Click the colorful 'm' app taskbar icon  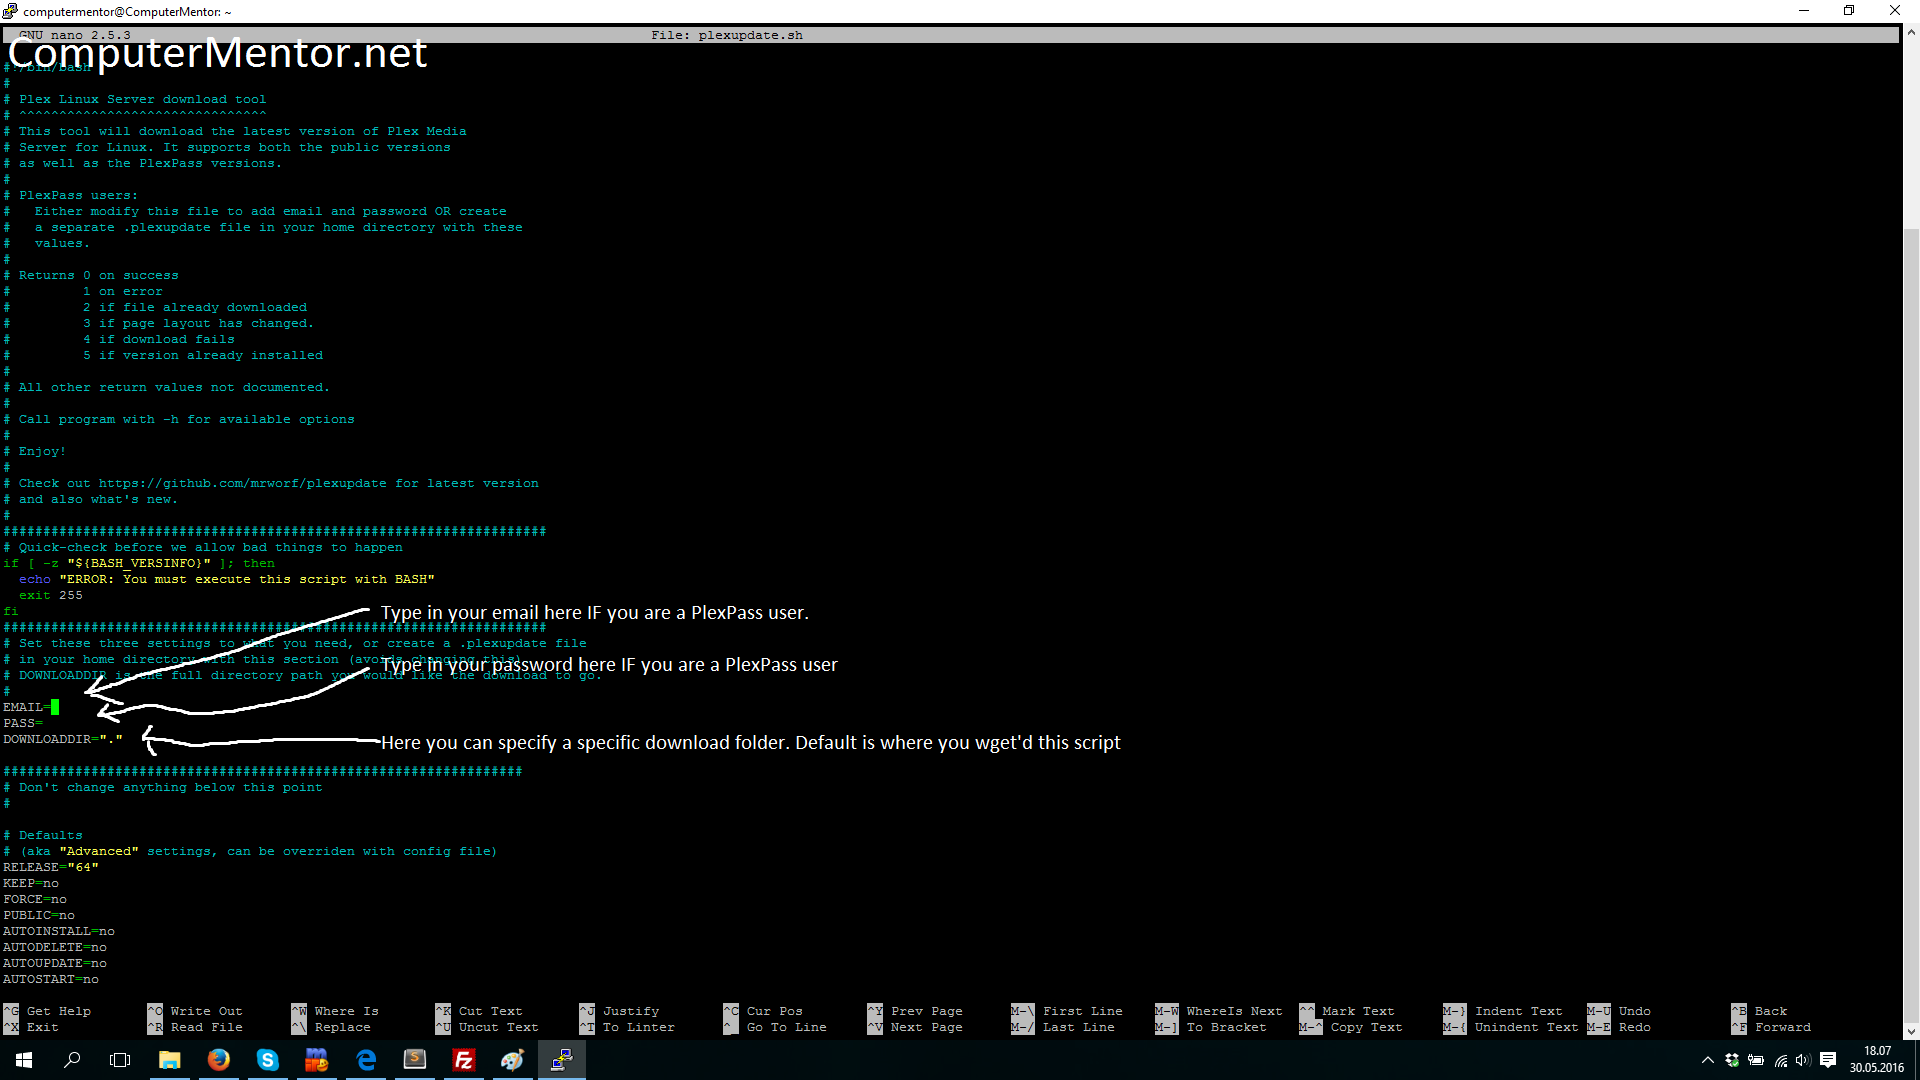(x=316, y=1060)
